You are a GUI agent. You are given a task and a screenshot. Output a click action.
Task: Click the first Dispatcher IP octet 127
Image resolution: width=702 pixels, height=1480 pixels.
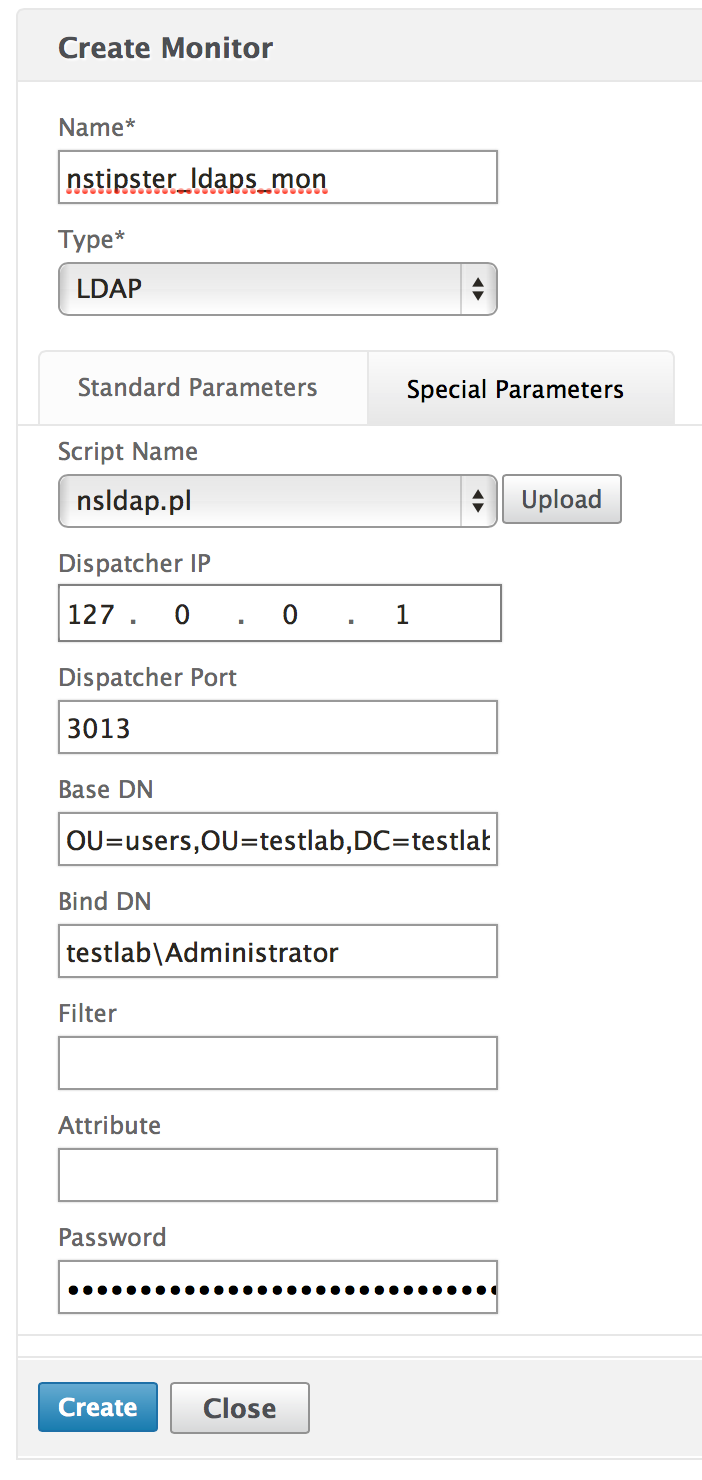[x=92, y=613]
